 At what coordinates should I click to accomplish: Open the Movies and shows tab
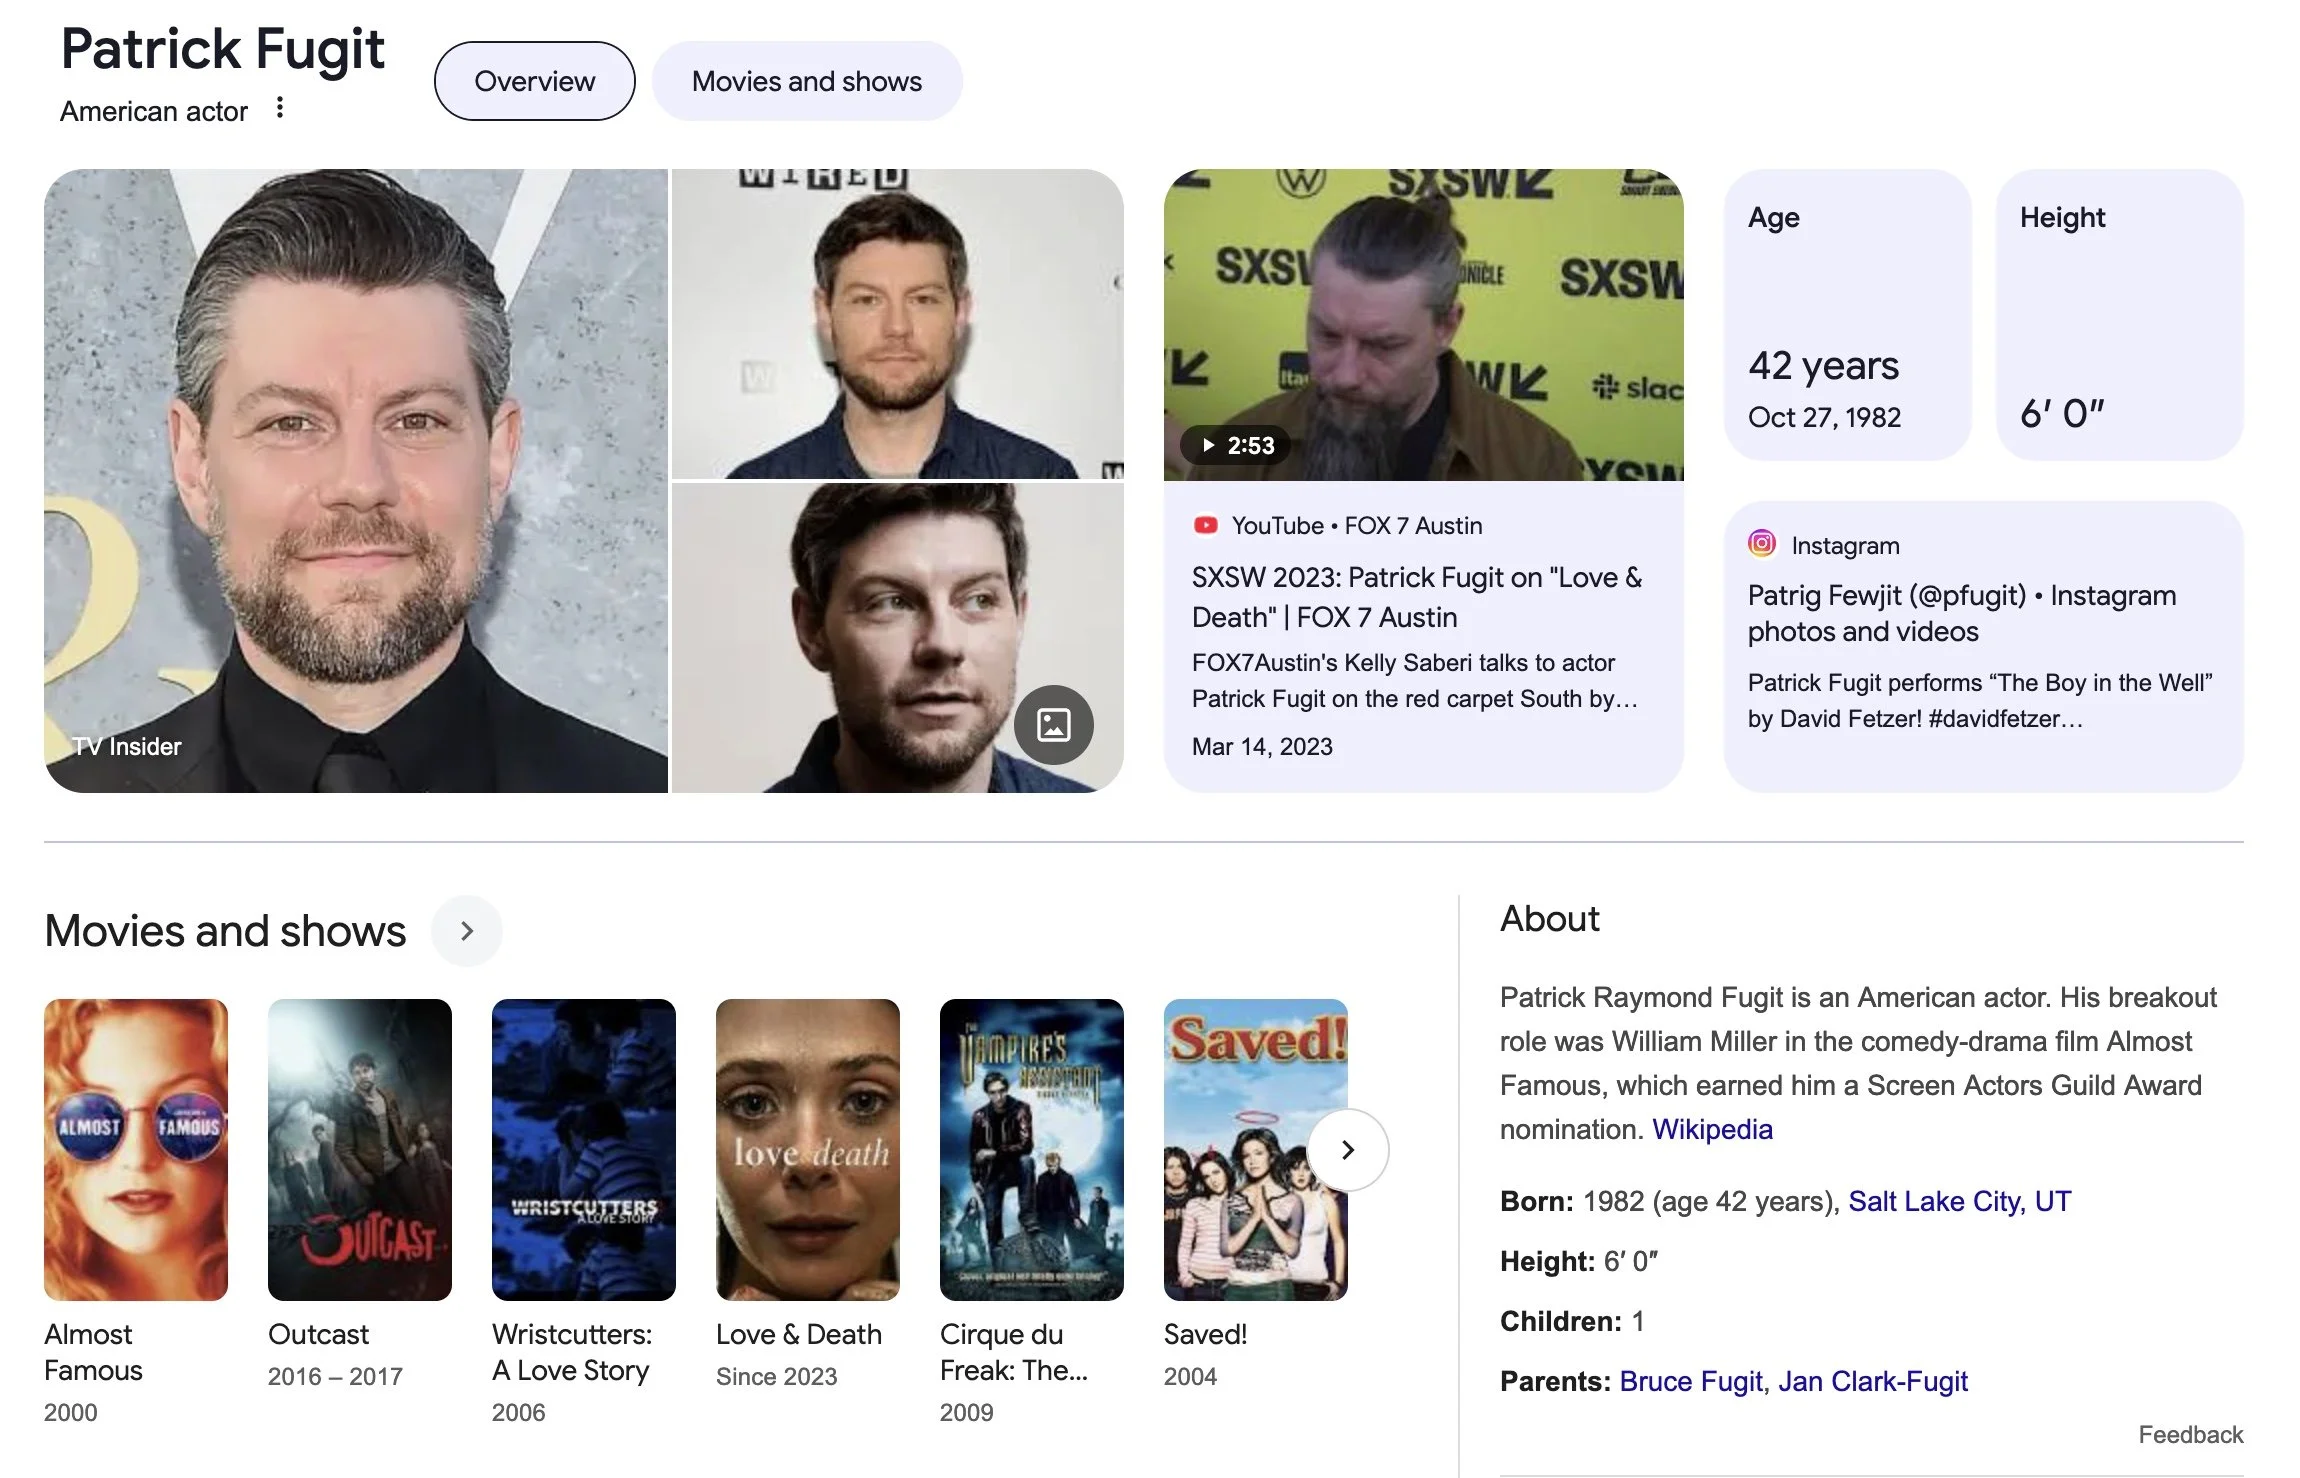pos(806,81)
